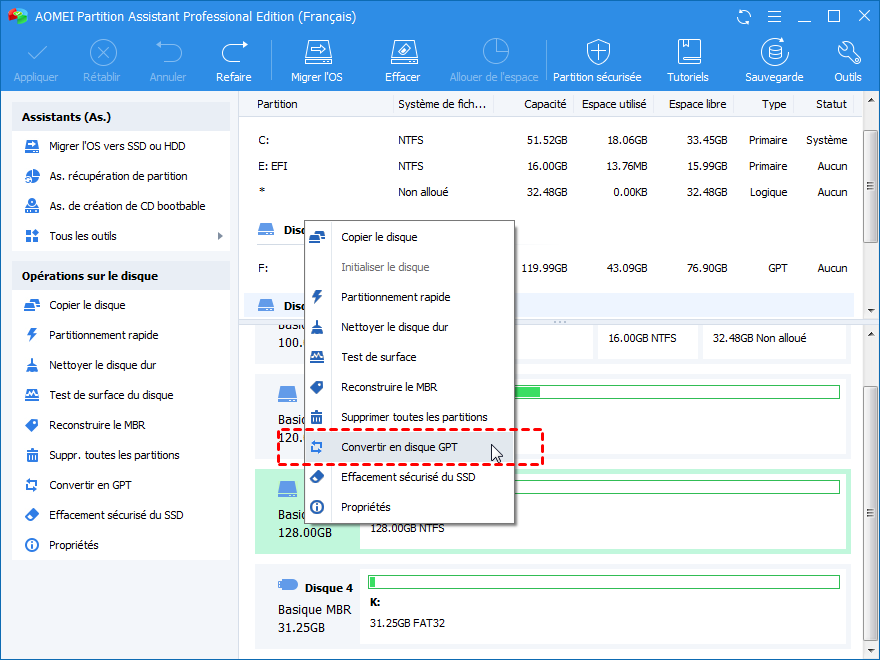Click the refresh icon in title bar
This screenshot has height=660, width=880.
click(x=744, y=17)
